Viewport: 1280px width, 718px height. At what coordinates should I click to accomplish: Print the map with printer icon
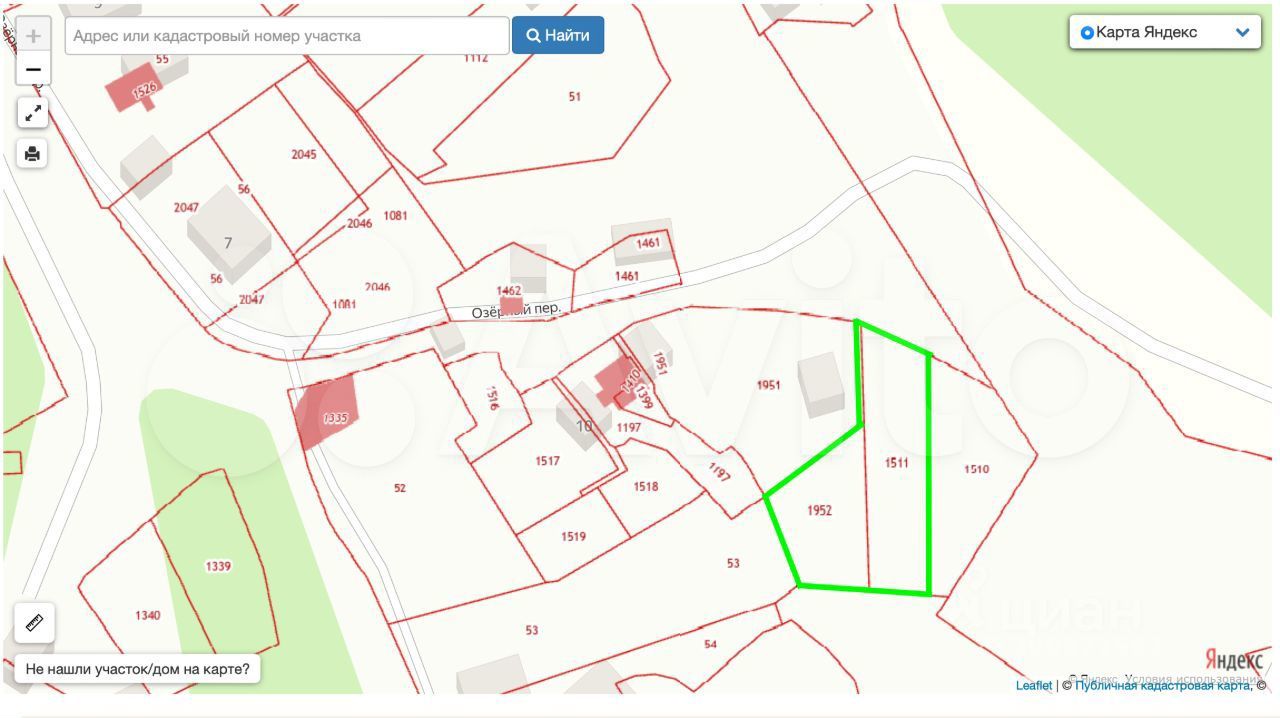(33, 153)
